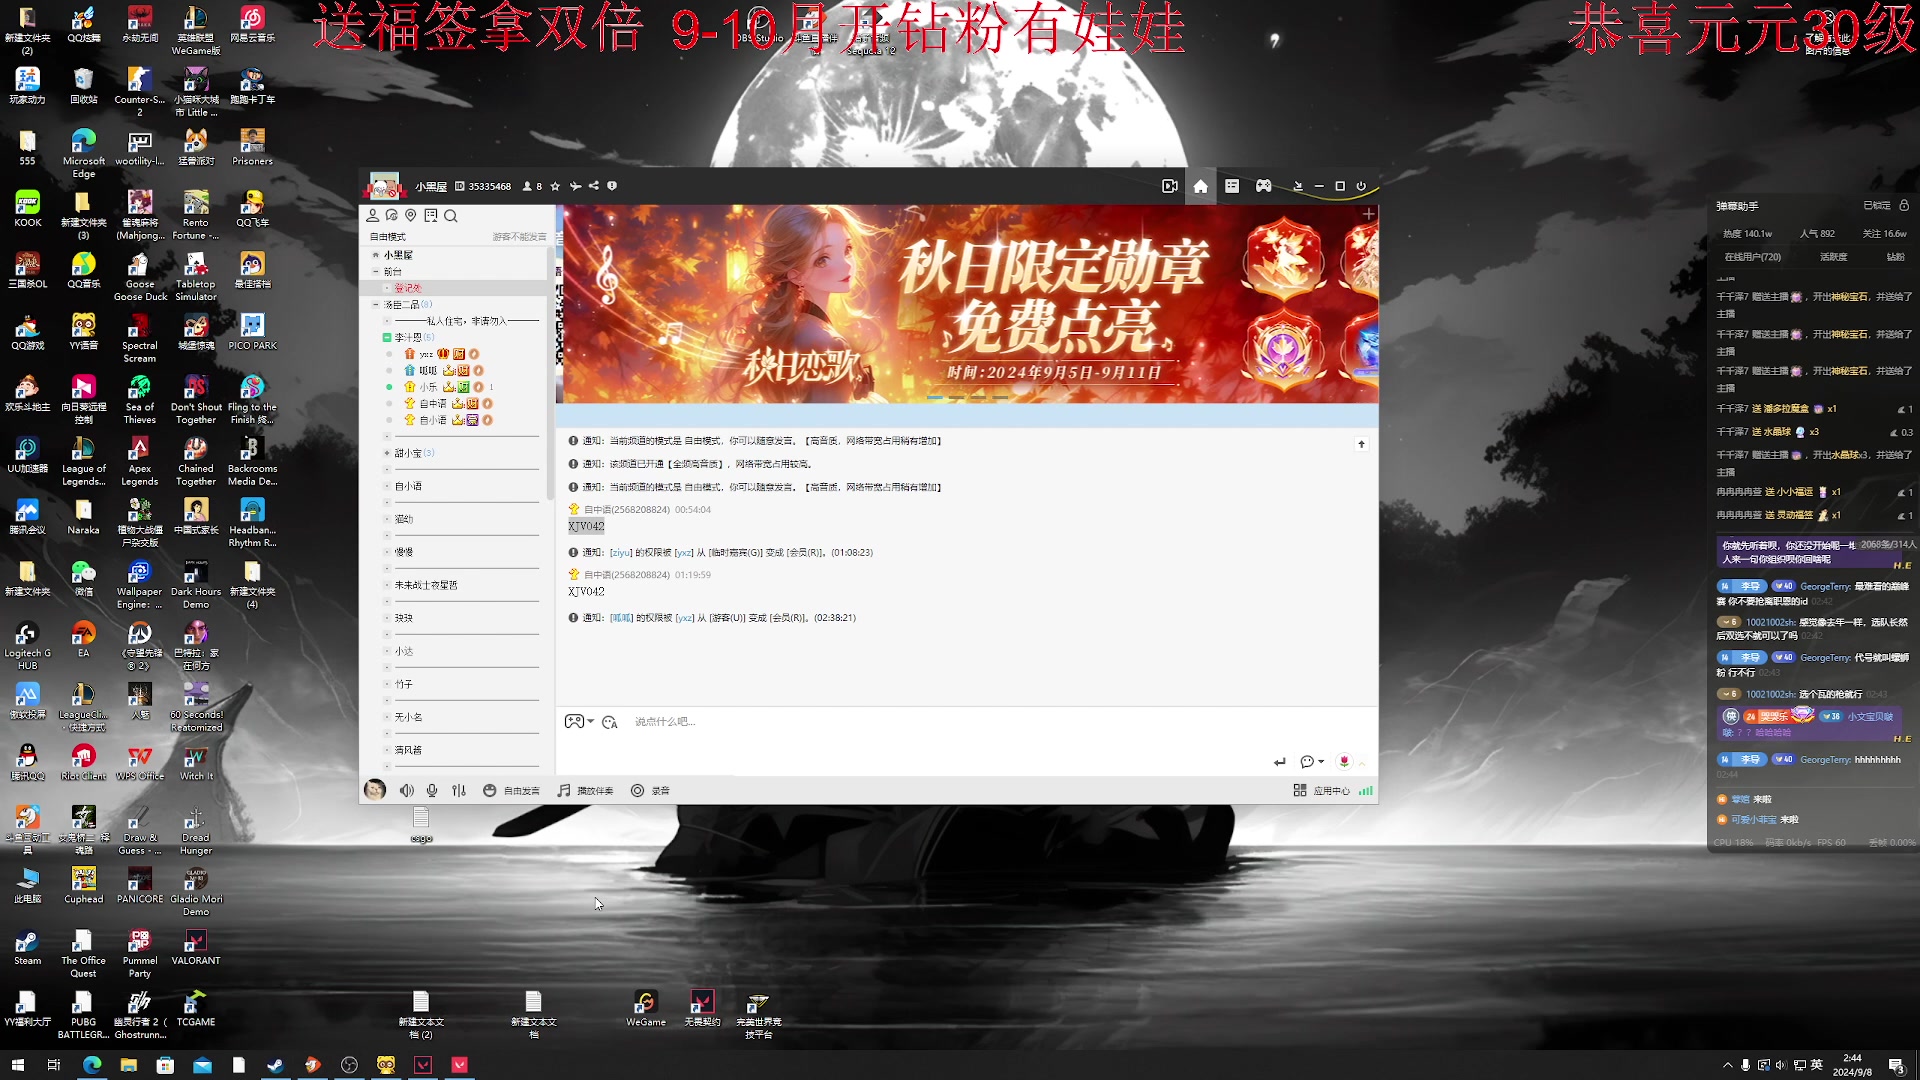Screen dimensions: 1920x1080
Task: Click the banner carousel first indicator dot
Action: tap(935, 397)
